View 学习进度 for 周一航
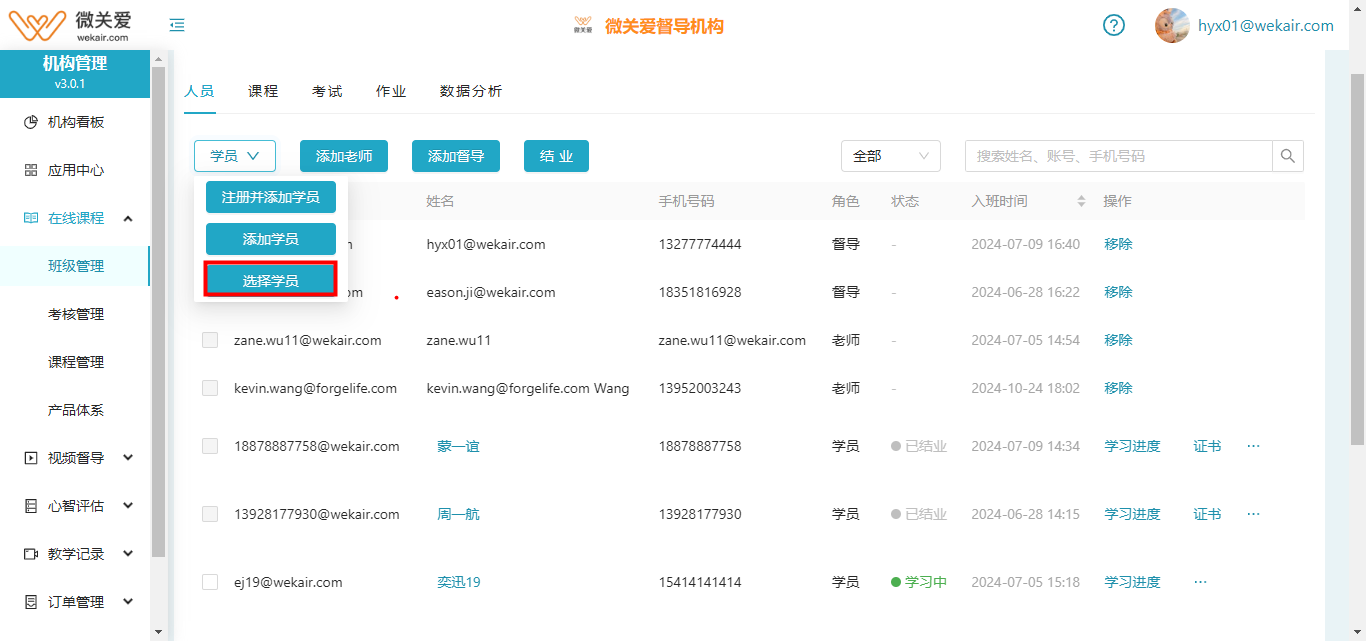The width and height of the screenshot is (1366, 641). coord(1132,514)
